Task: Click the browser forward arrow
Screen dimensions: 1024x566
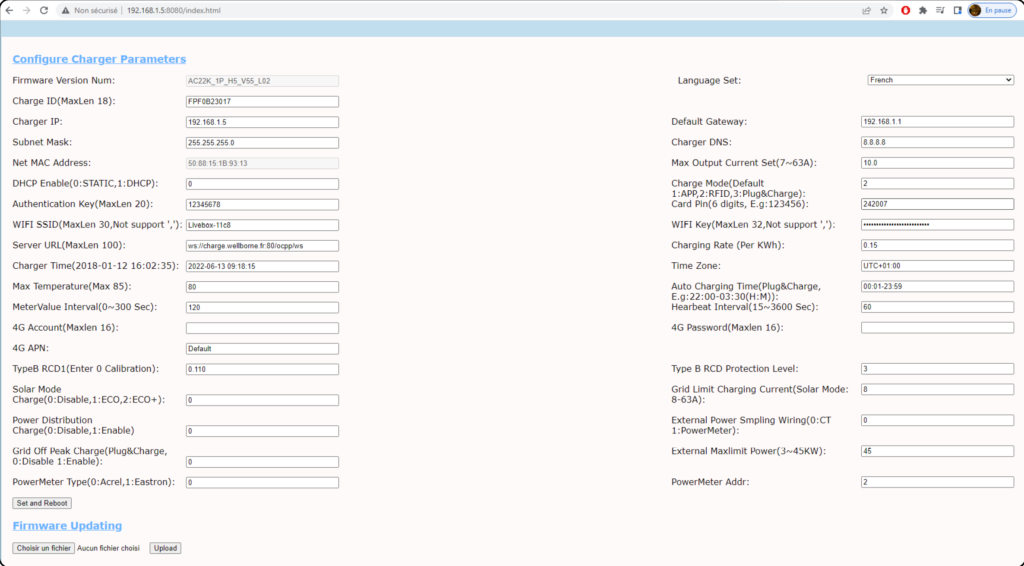Action: [x=27, y=10]
